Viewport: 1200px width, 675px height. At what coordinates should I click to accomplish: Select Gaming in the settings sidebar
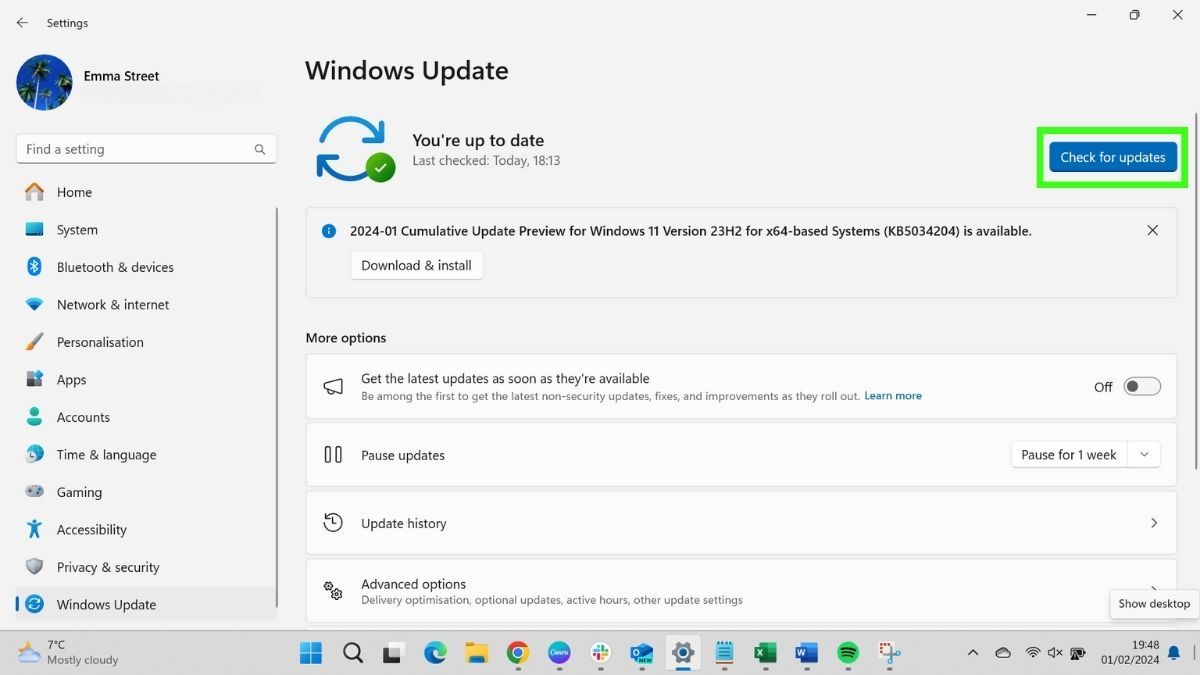pos(79,492)
